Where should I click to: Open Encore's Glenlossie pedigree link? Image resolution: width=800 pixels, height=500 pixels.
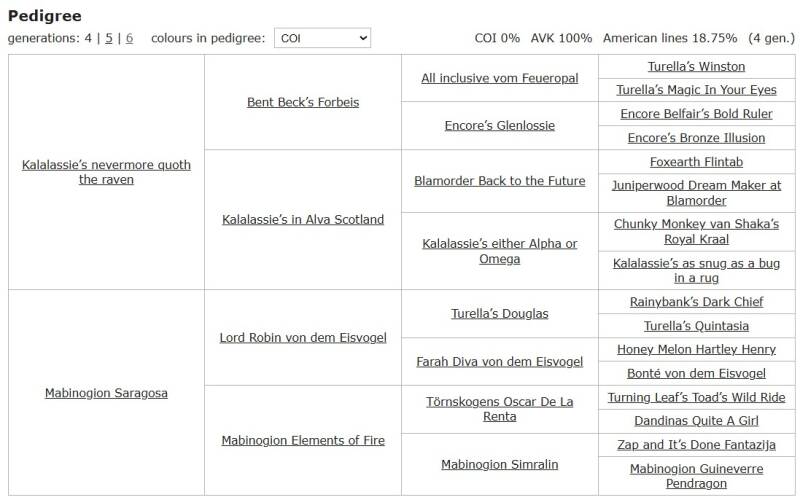pos(499,126)
